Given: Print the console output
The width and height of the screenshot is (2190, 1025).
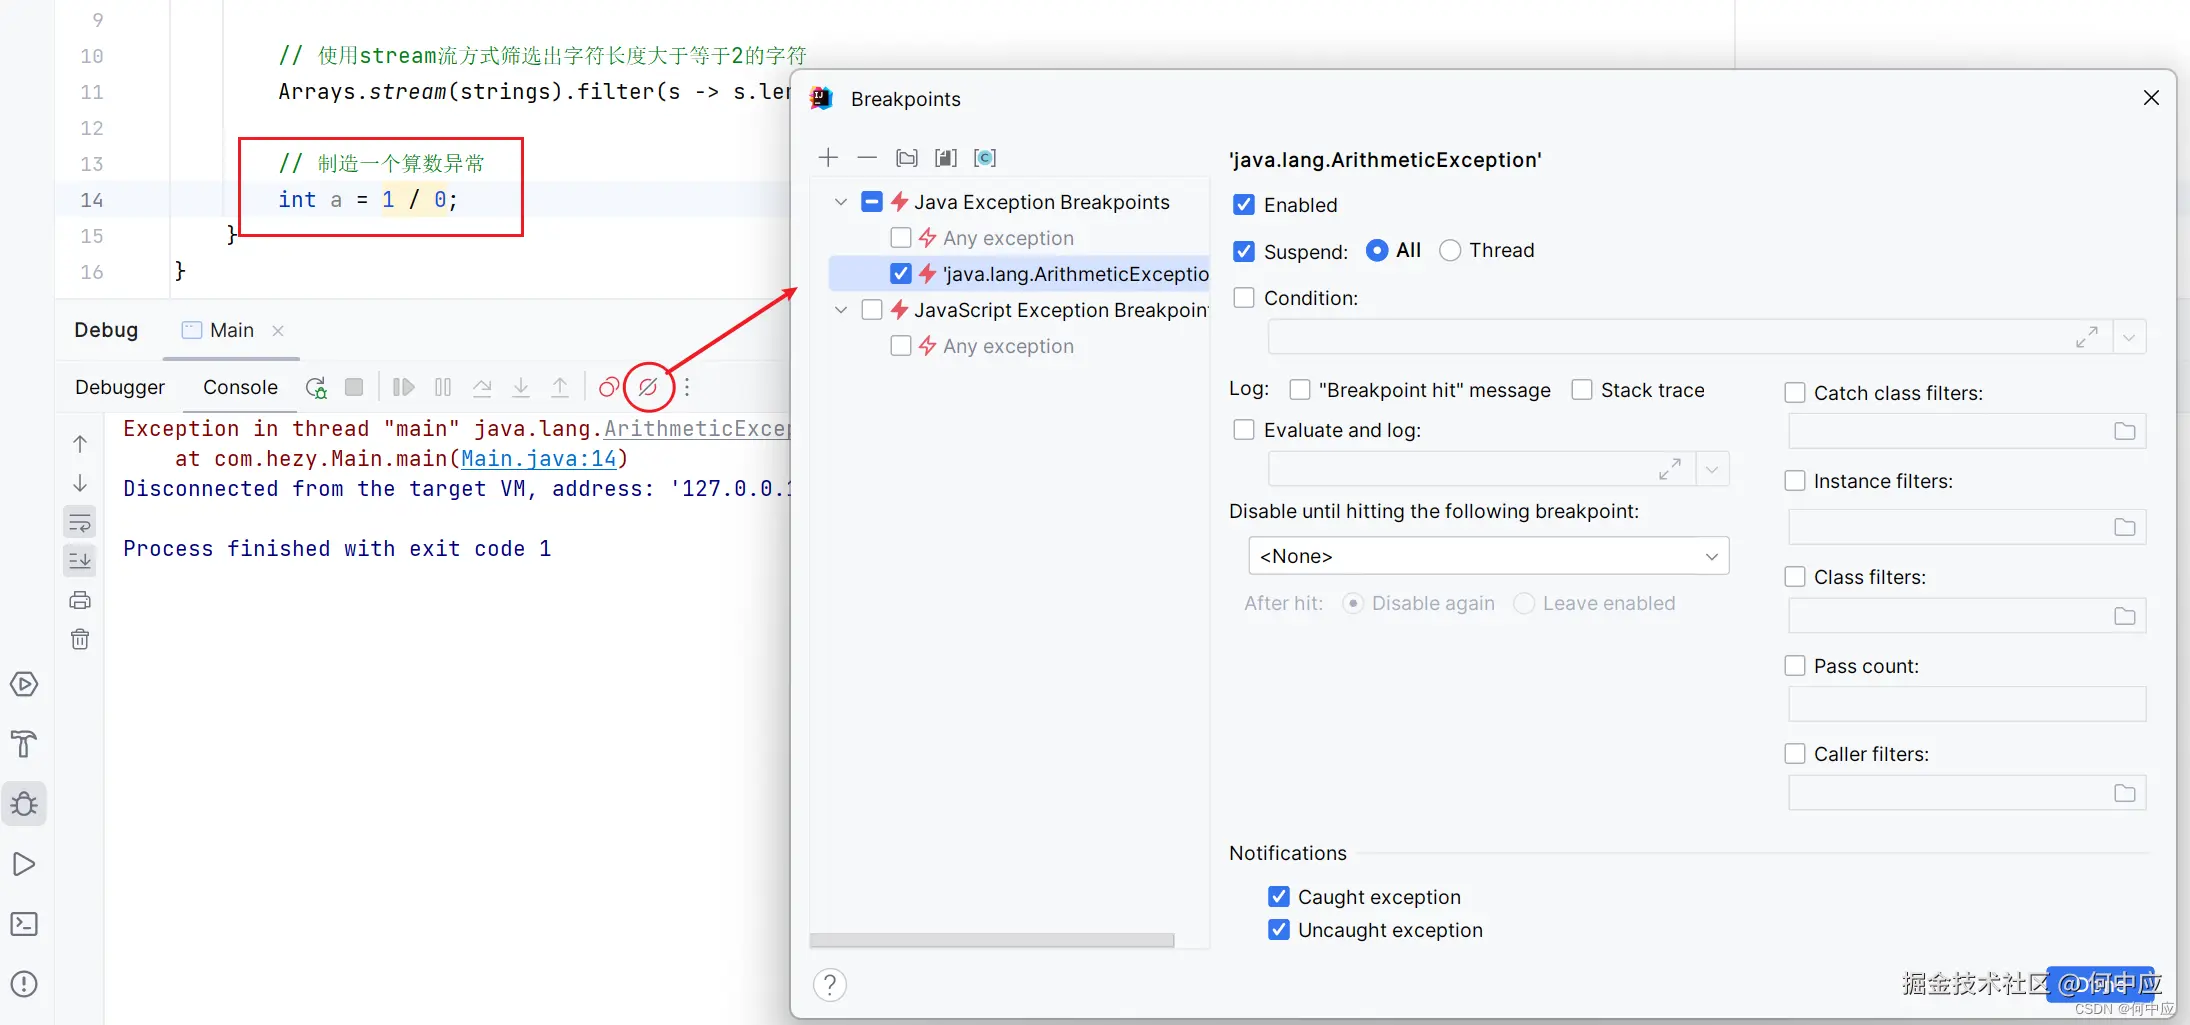Looking at the screenshot, I should pos(80,600).
